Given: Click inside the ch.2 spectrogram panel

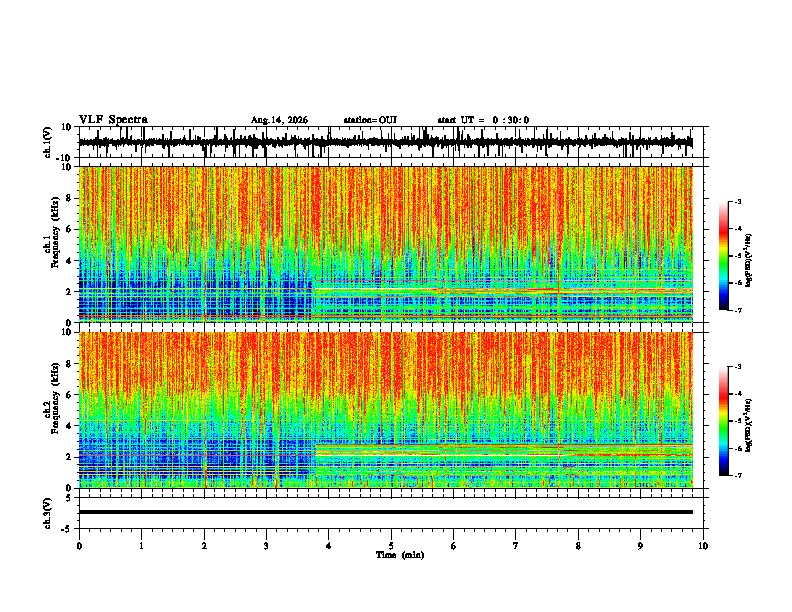Looking at the screenshot, I should point(386,410).
